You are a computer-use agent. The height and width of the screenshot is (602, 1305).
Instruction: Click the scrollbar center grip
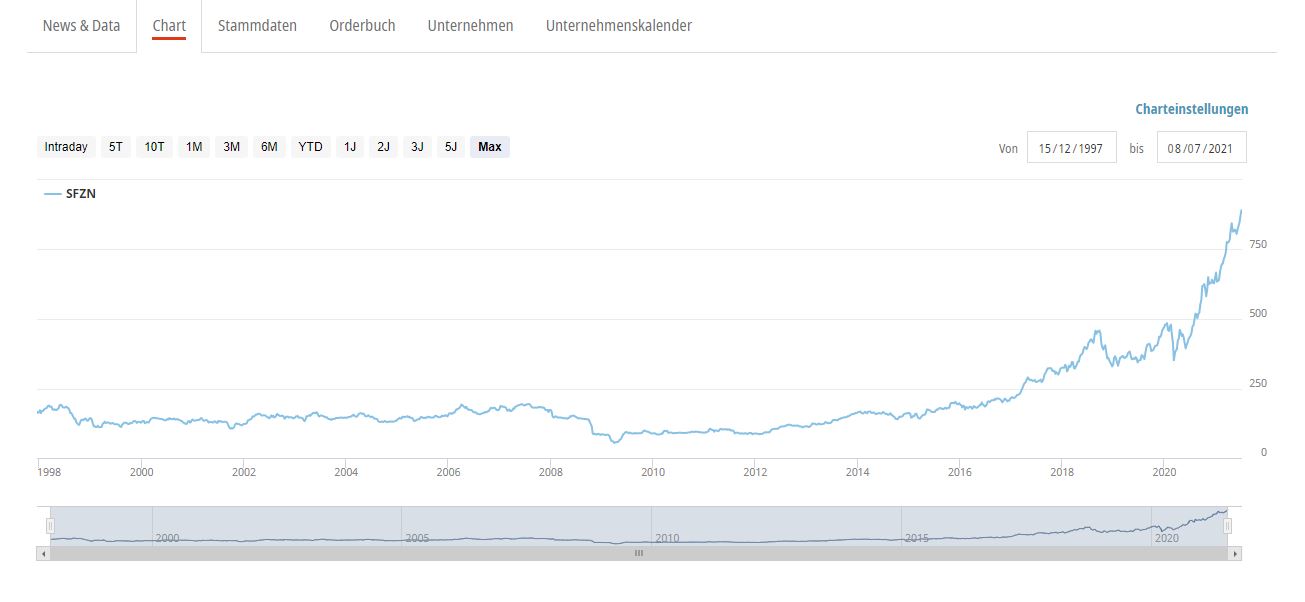639,553
